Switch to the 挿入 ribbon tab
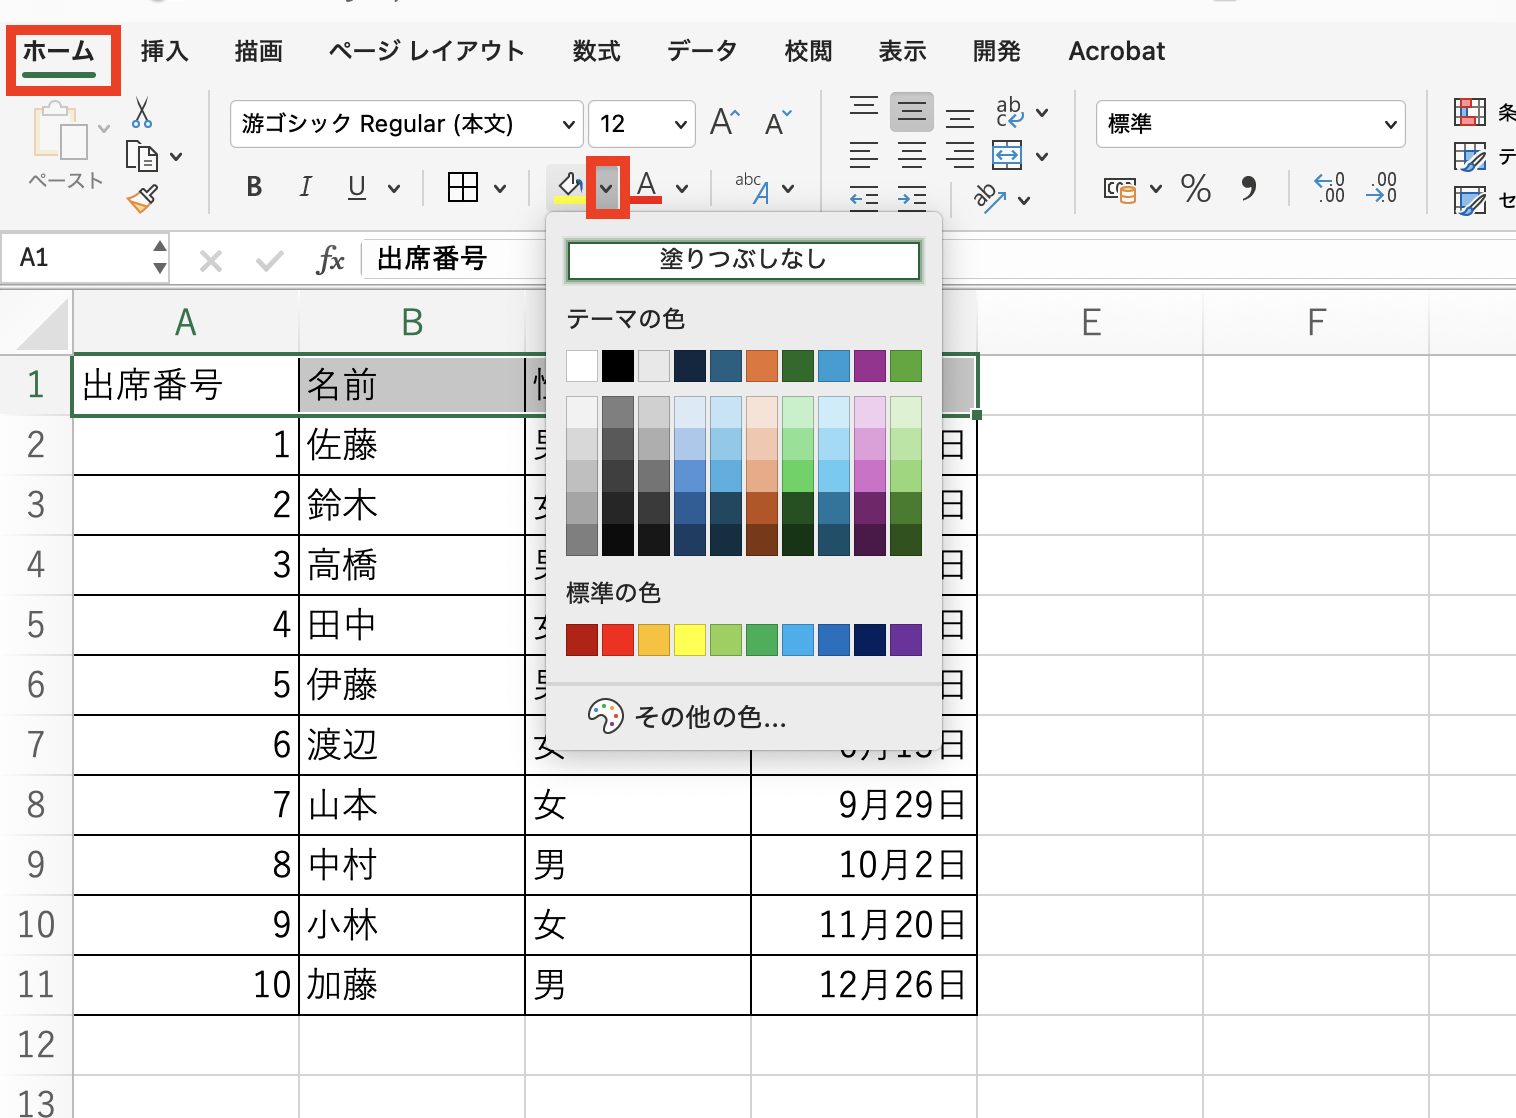The height and width of the screenshot is (1118, 1516). tap(163, 51)
